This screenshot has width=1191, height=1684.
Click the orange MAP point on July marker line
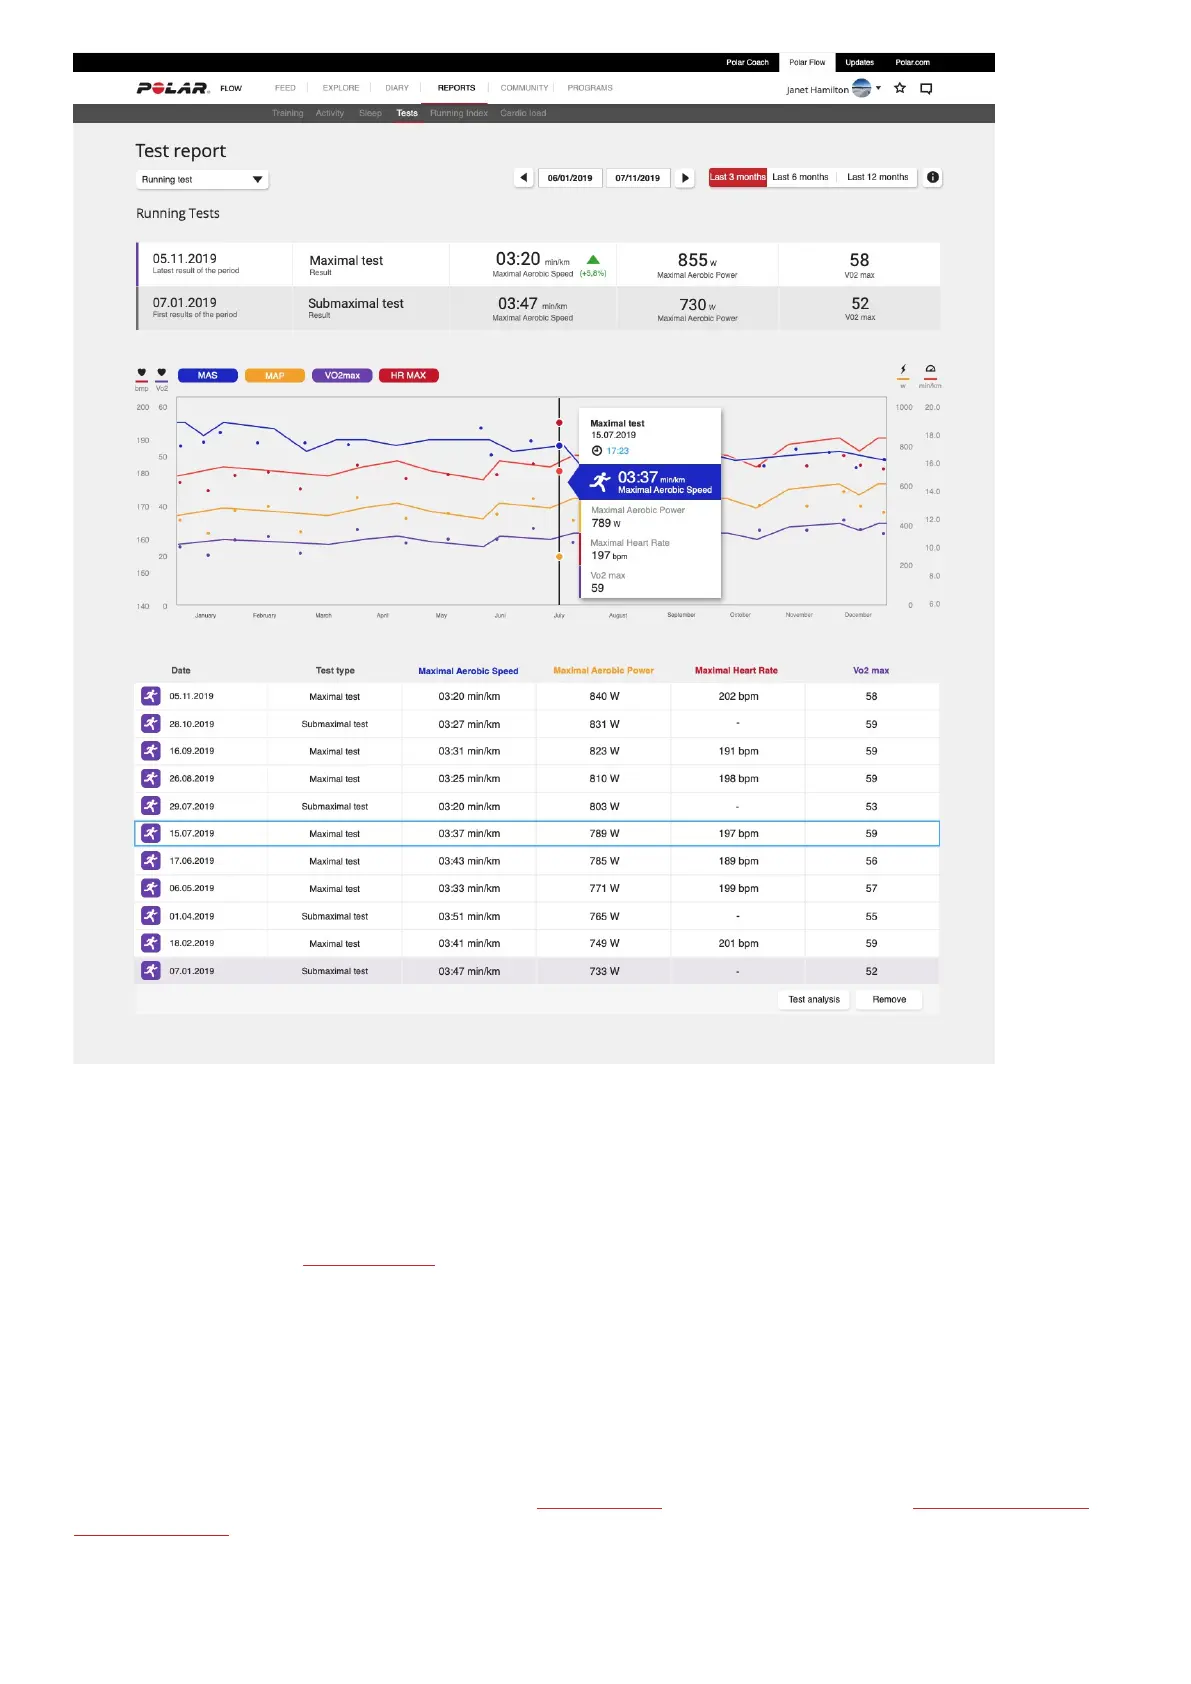click(x=559, y=557)
